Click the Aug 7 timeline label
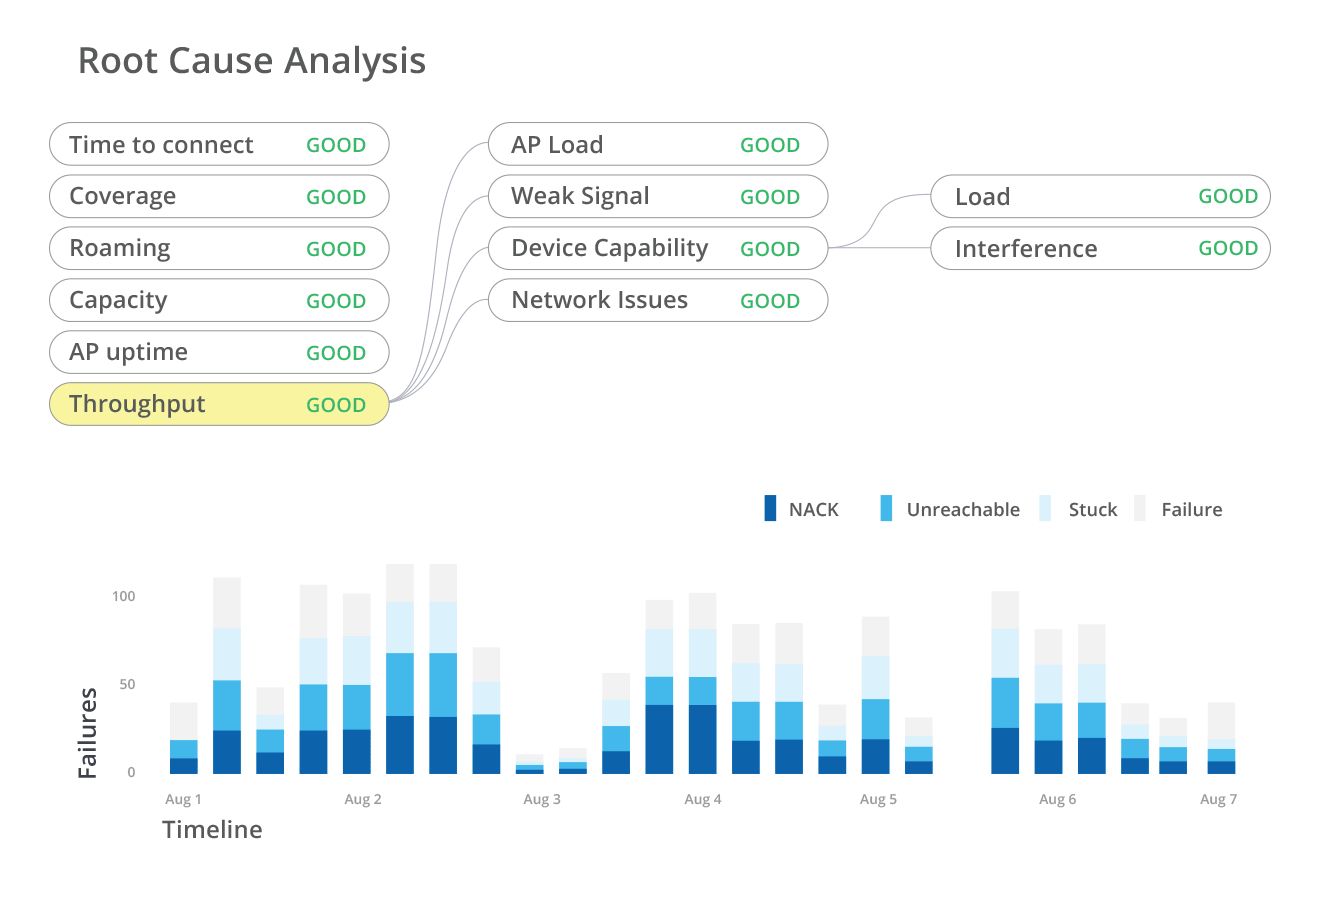 (x=1218, y=799)
